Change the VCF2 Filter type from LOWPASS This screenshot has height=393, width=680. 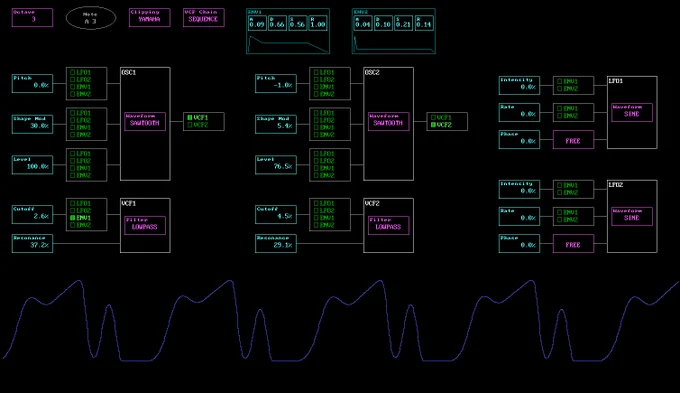coord(389,226)
